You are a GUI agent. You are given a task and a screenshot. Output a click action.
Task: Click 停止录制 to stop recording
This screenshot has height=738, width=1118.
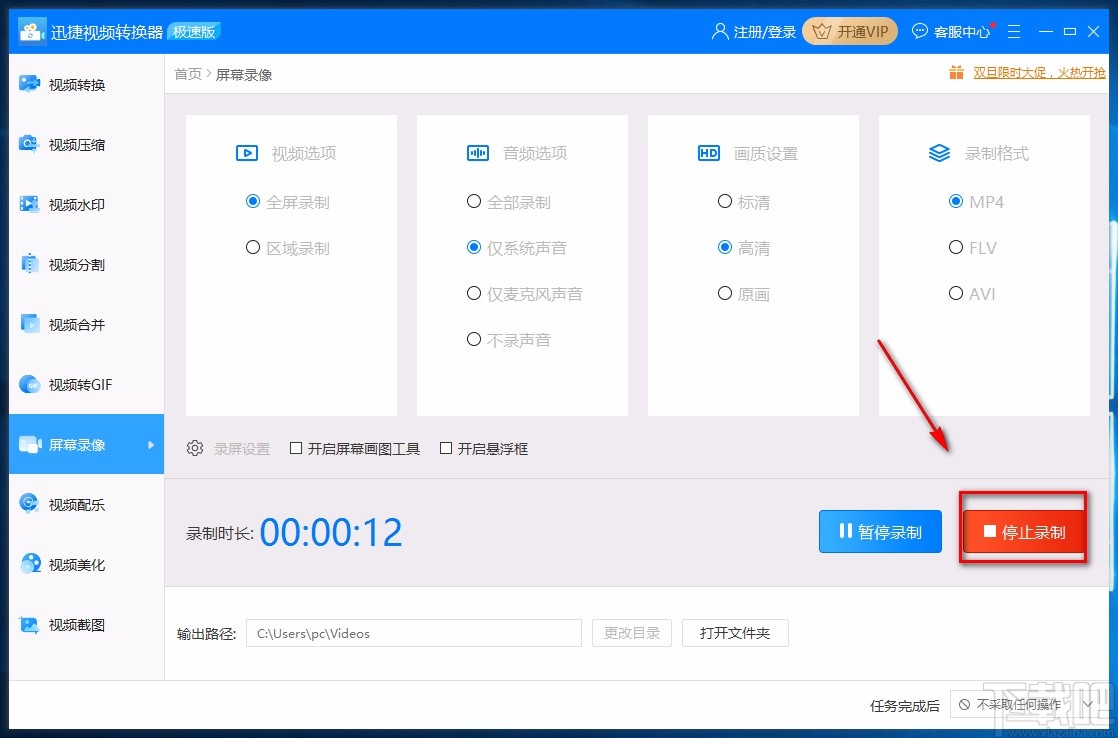(x=1023, y=531)
